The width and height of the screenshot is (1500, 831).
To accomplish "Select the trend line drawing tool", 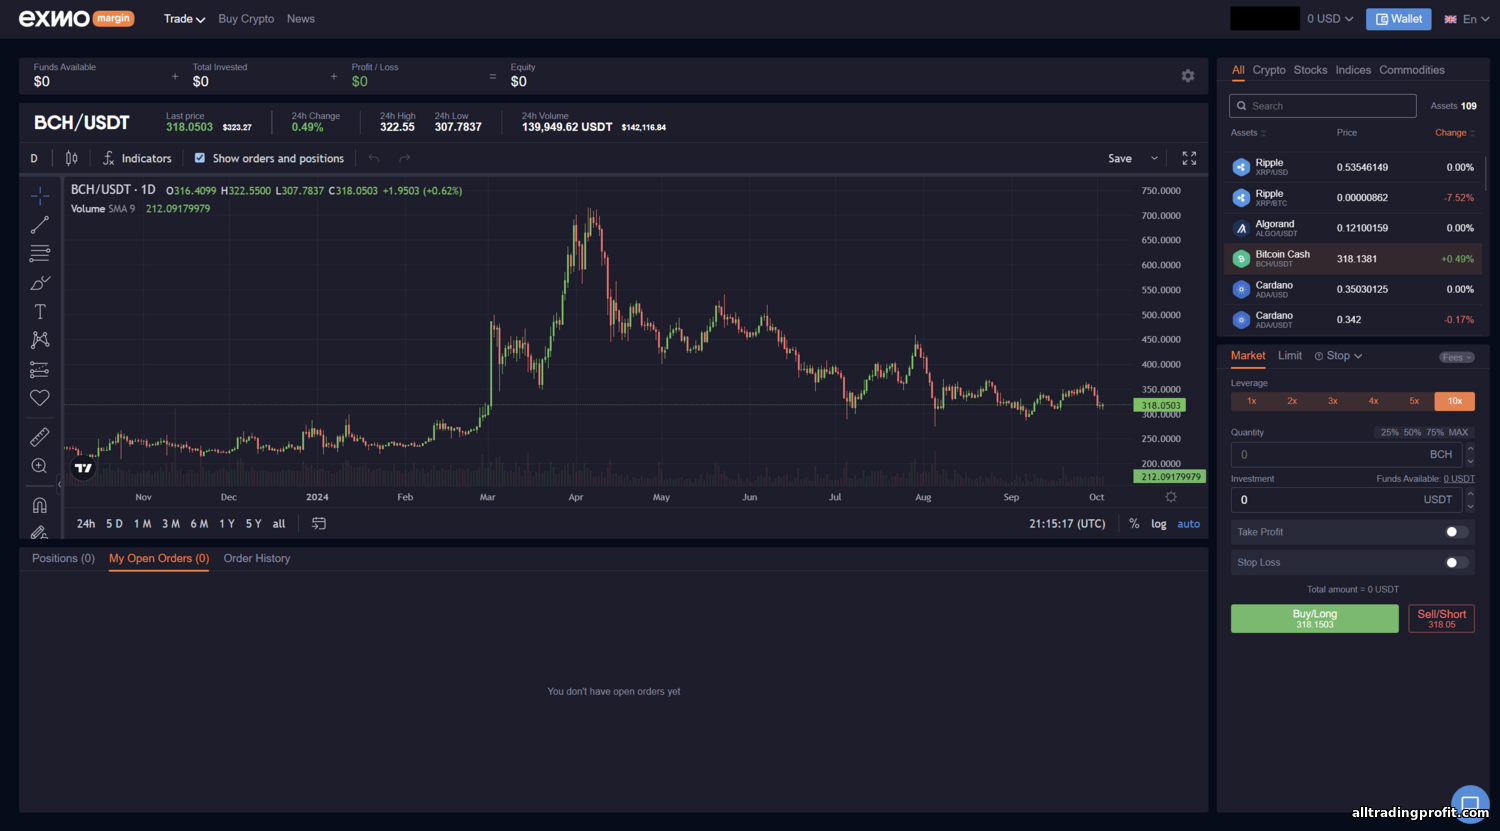I will point(40,225).
